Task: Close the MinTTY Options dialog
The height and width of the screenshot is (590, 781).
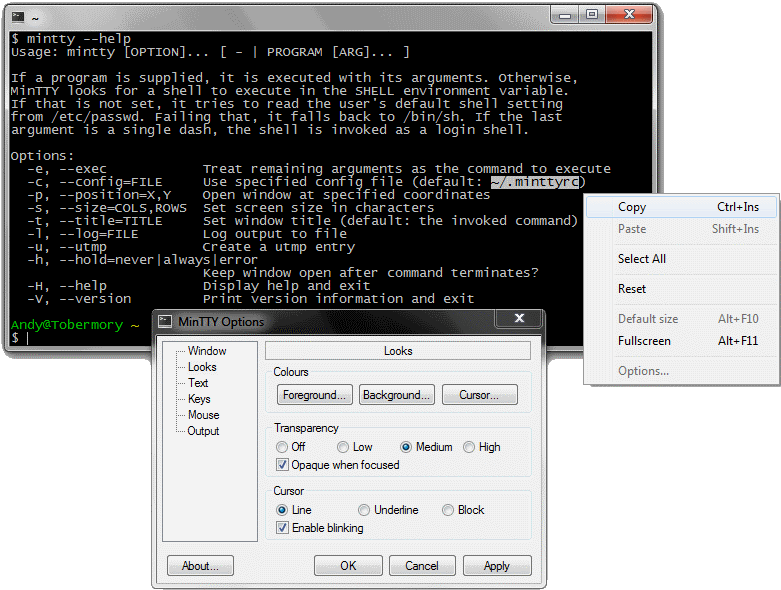Action: 519,318
